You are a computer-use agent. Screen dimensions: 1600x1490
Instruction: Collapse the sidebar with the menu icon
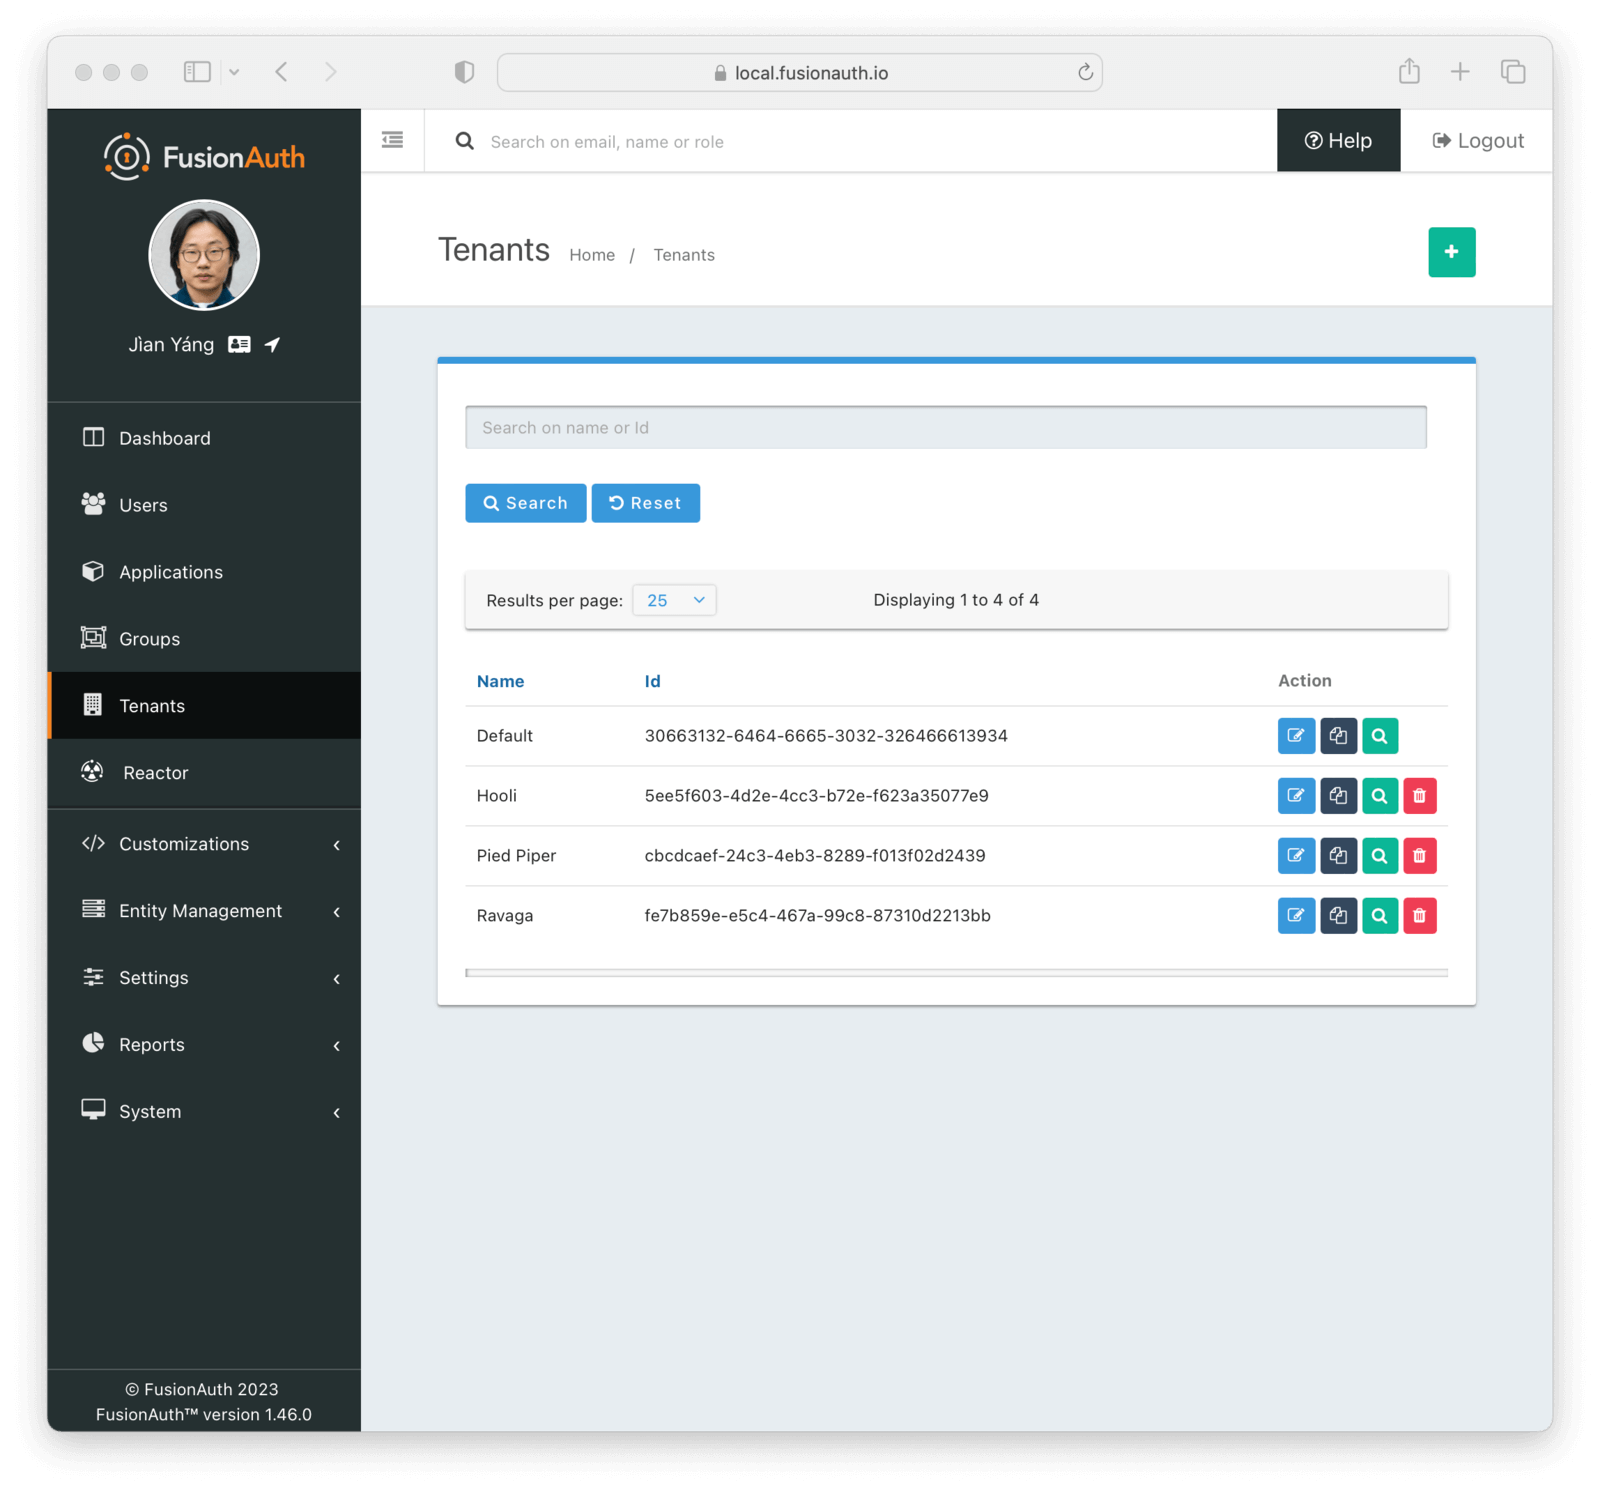[393, 140]
